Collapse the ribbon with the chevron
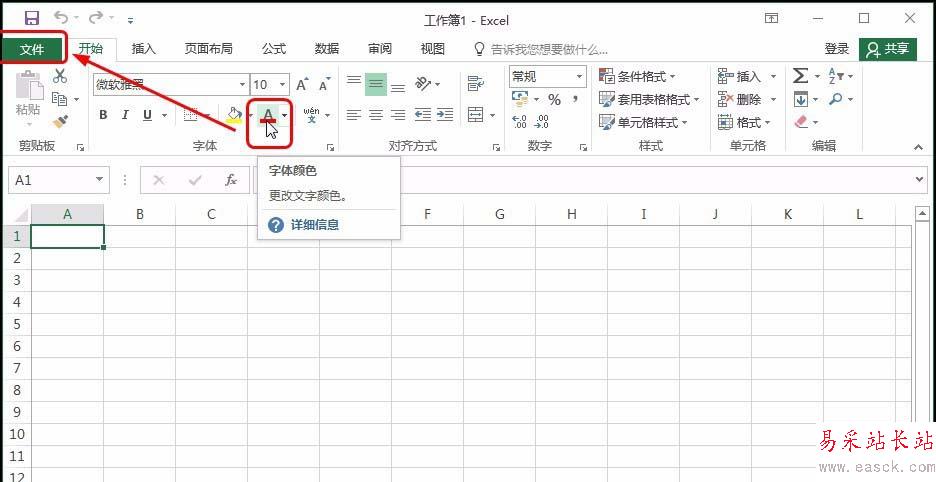936x482 pixels. (x=919, y=147)
